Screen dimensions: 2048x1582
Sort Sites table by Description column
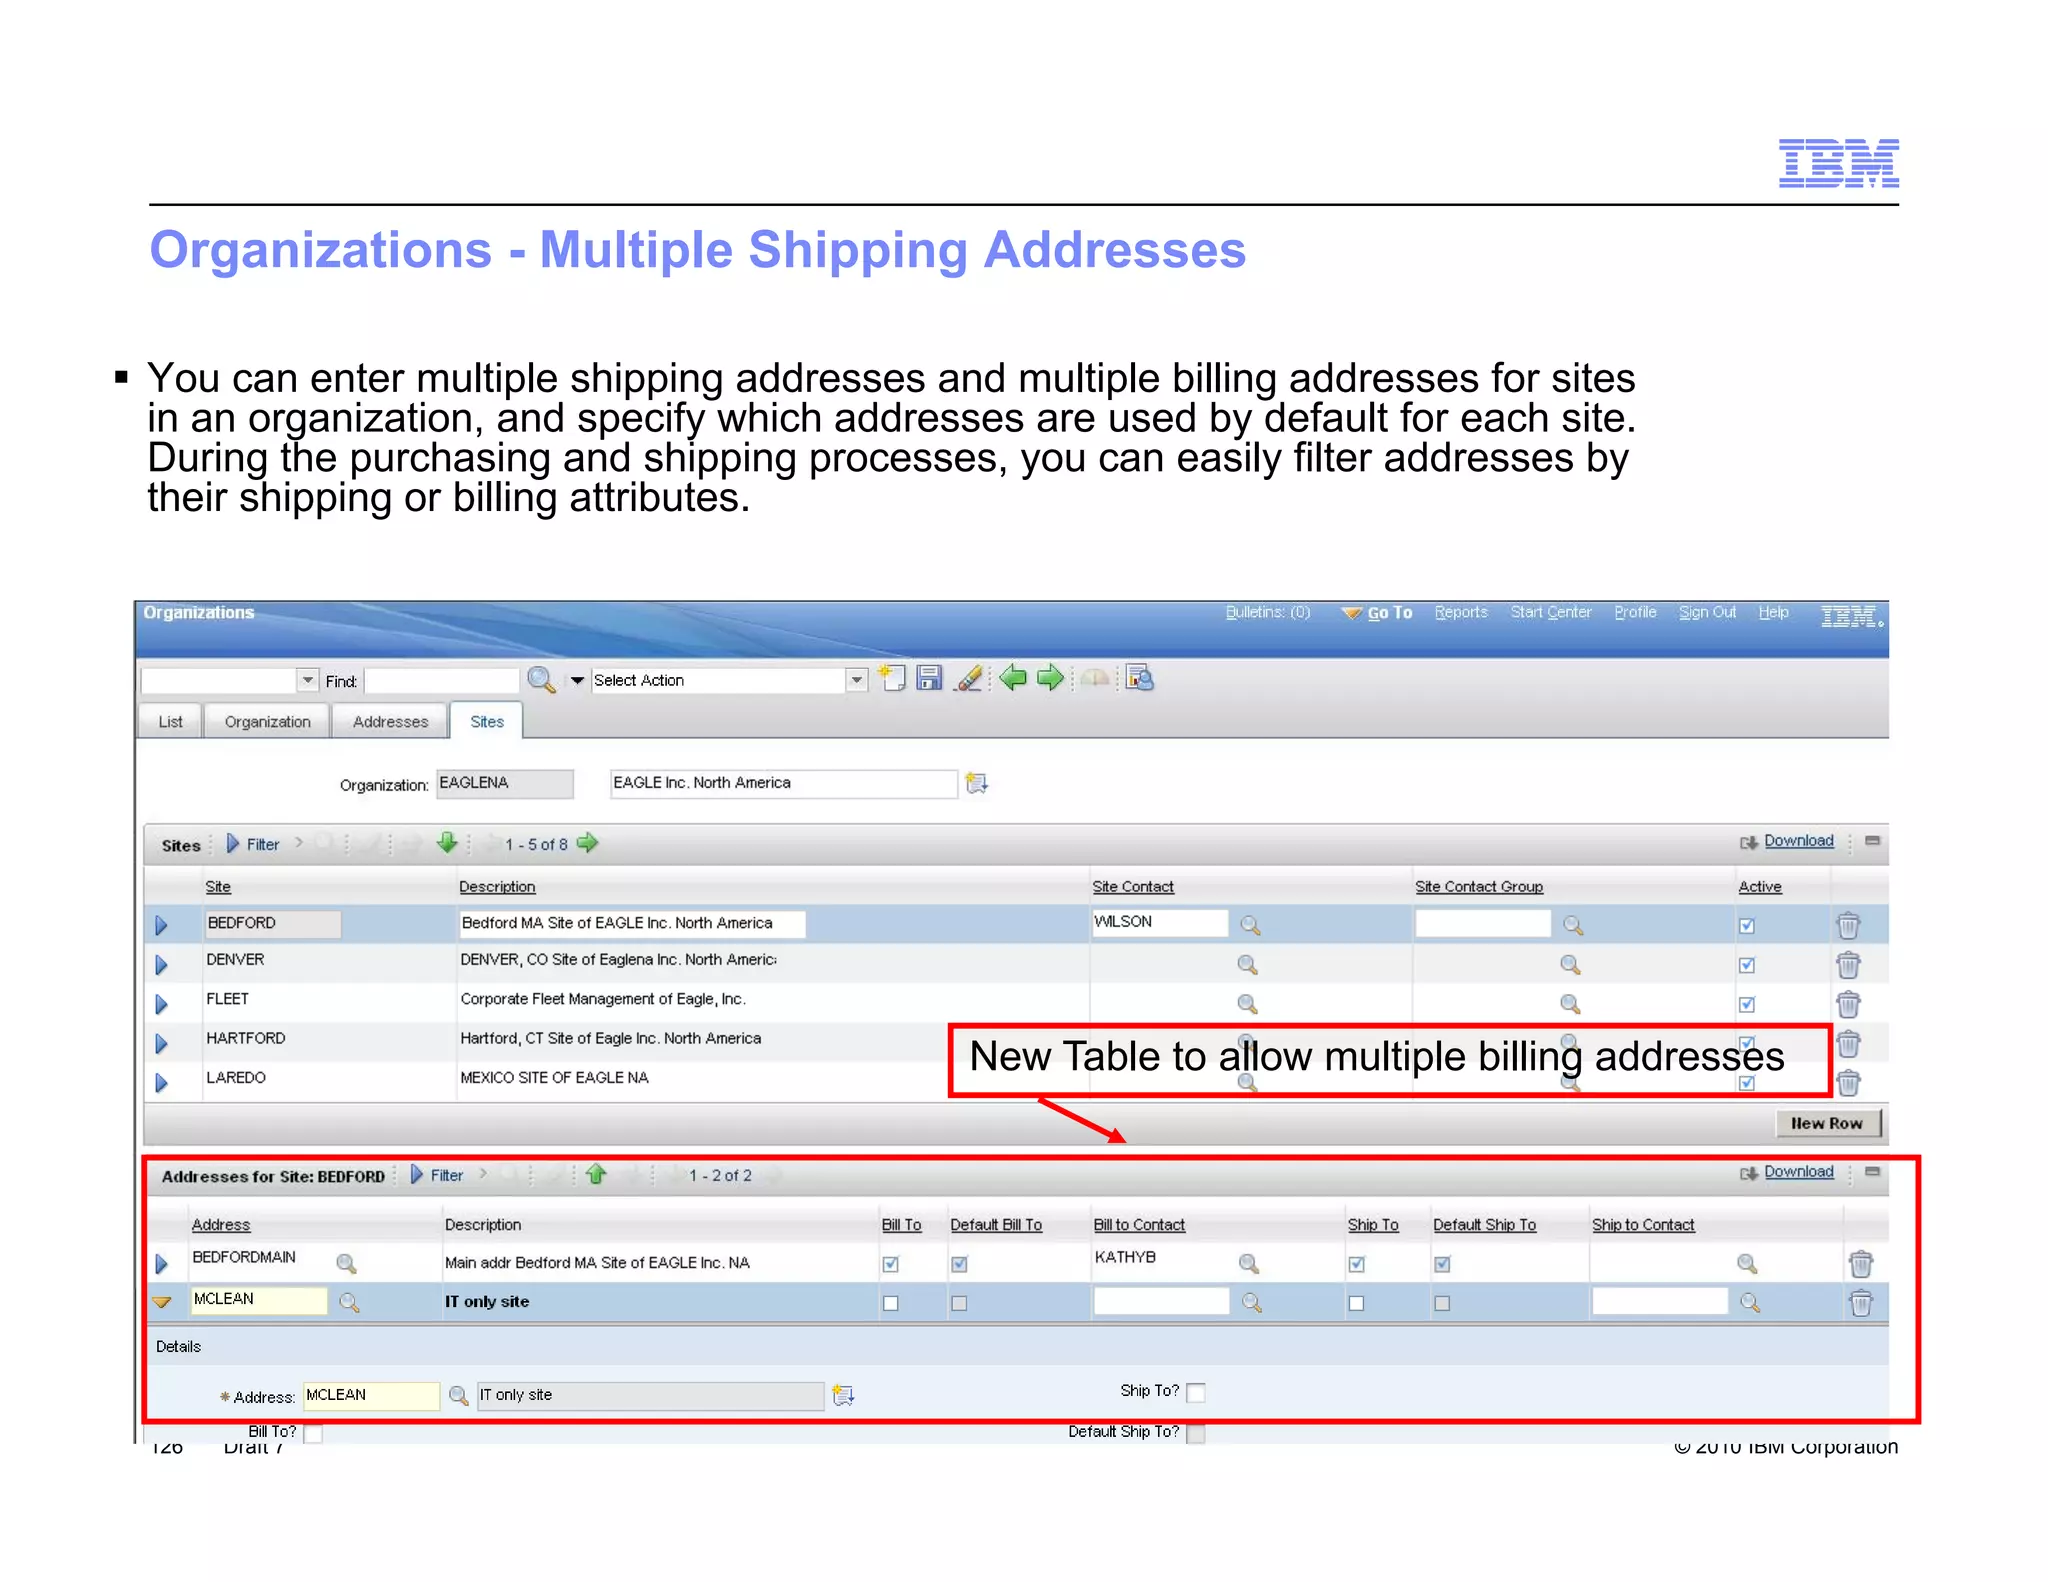[497, 887]
